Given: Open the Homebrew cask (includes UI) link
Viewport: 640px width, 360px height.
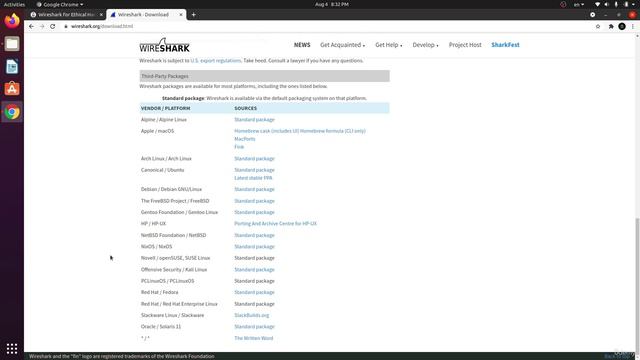Looking at the screenshot, I should coord(267,131).
